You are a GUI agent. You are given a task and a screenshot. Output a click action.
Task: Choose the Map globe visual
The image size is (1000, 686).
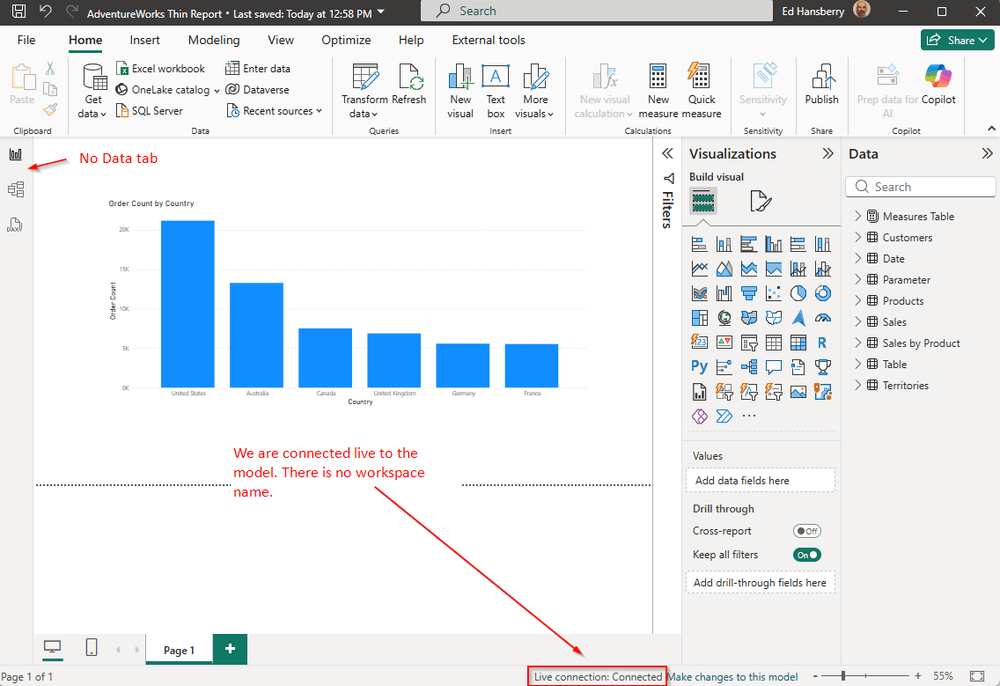tap(724, 317)
